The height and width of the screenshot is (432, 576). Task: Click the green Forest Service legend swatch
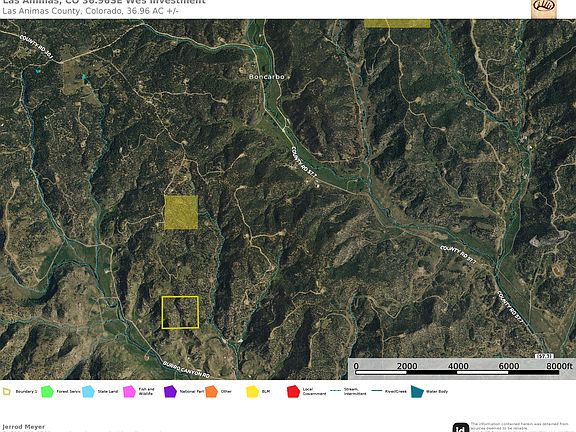tap(47, 392)
